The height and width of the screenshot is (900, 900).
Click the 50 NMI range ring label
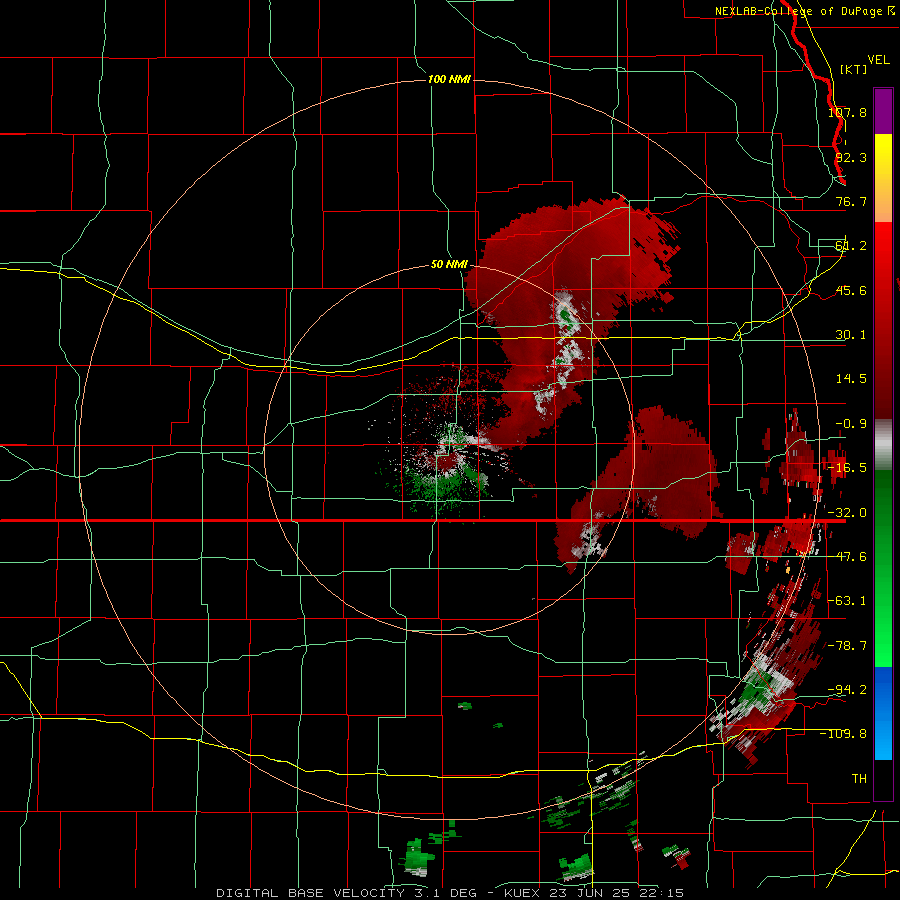(449, 264)
